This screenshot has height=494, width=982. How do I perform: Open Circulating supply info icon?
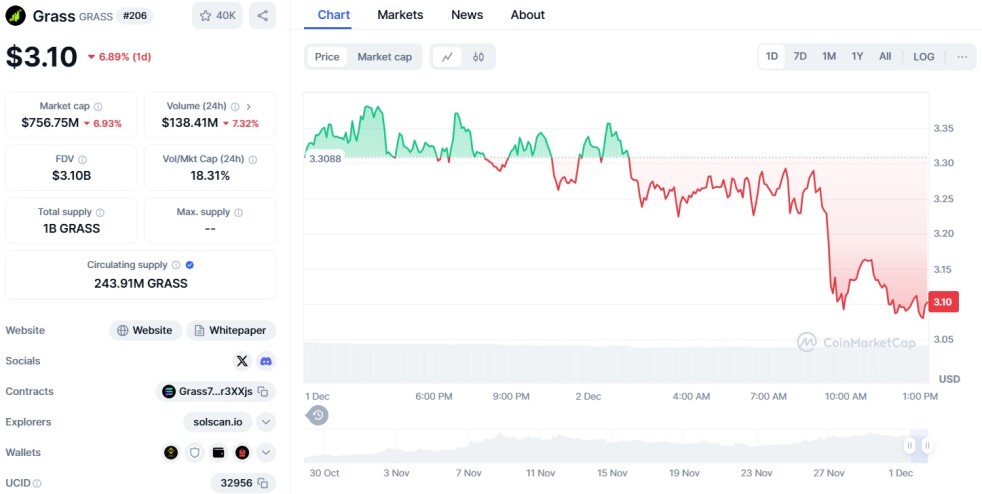coord(176,265)
